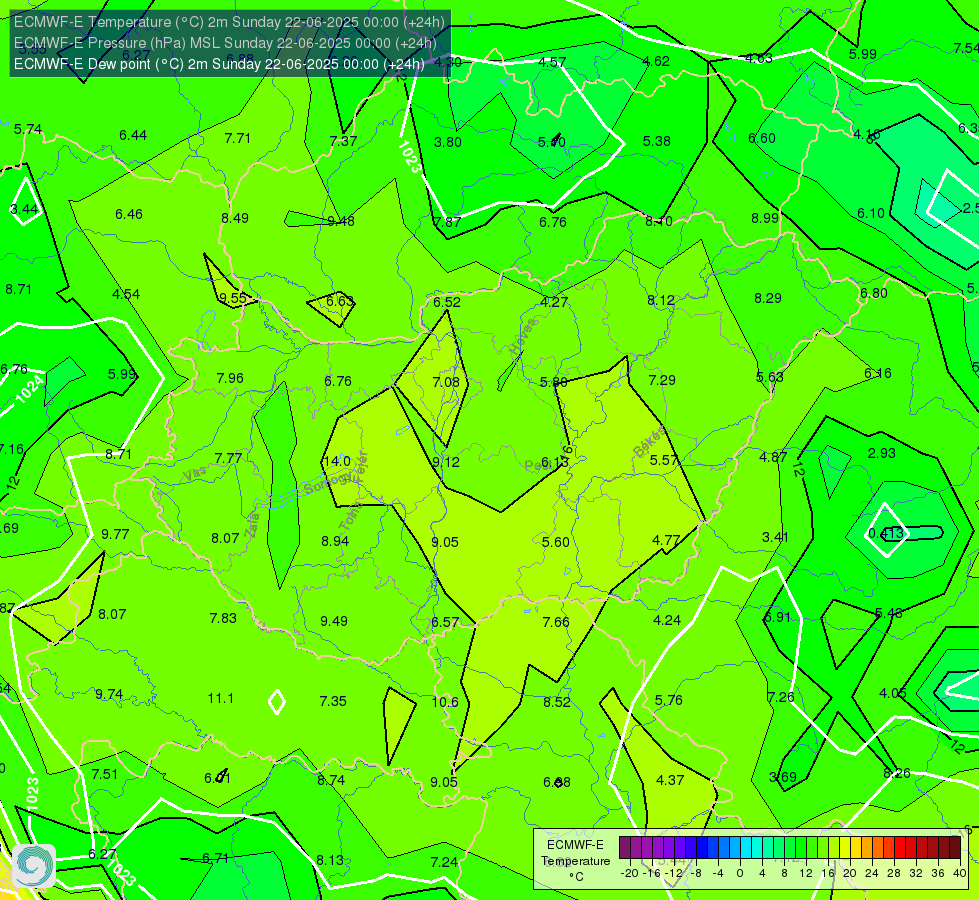Click the dew point value 6.10
Image resolution: width=979 pixels, height=900 pixels.
click(871, 214)
